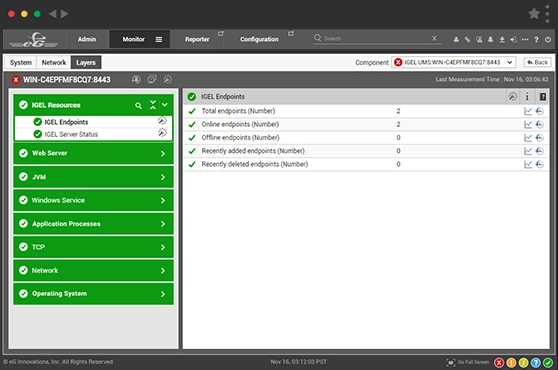View history for Online endpoints row
Image resolution: width=558 pixels, height=370 pixels.
tap(539, 125)
